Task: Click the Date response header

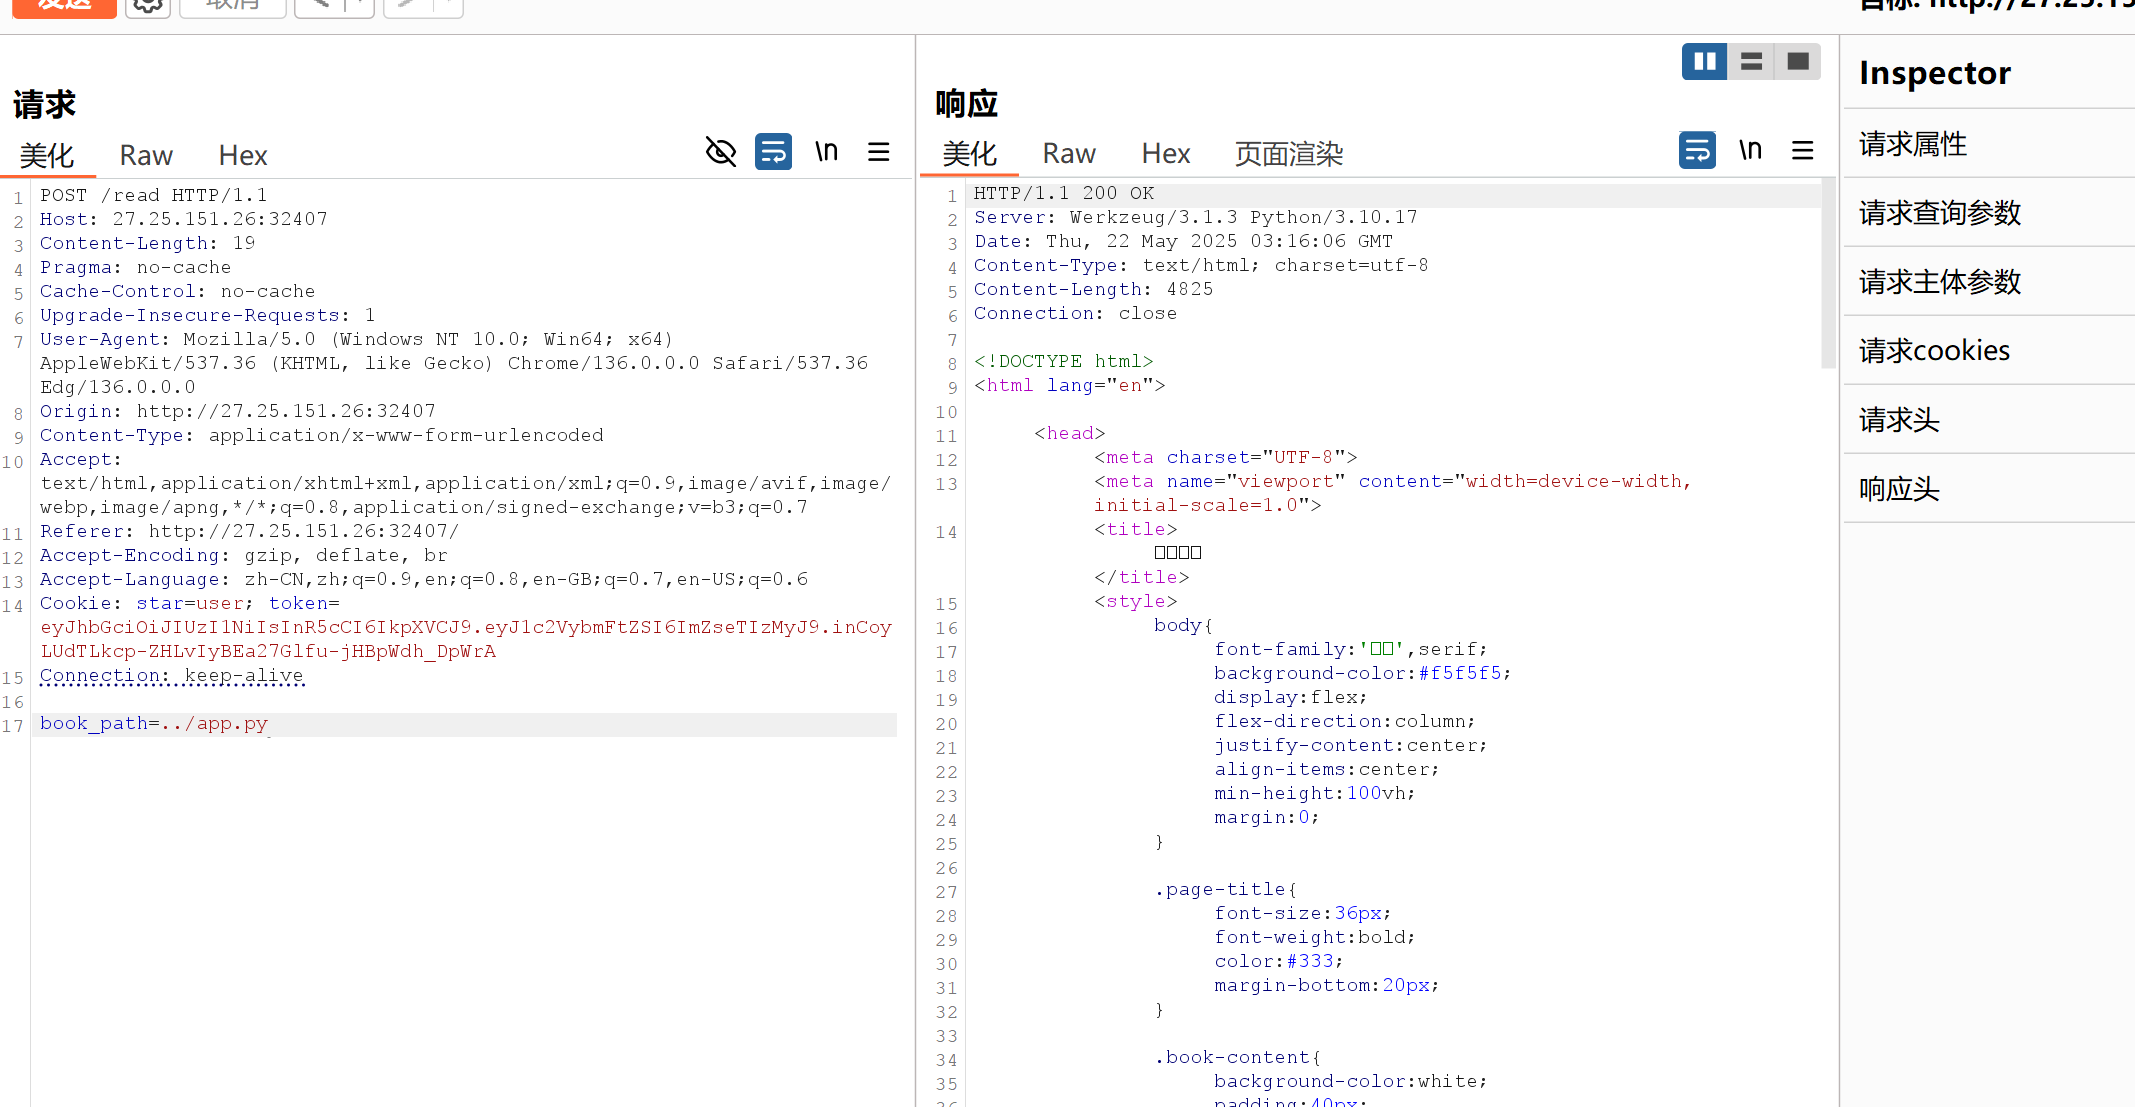Action: [x=1184, y=241]
